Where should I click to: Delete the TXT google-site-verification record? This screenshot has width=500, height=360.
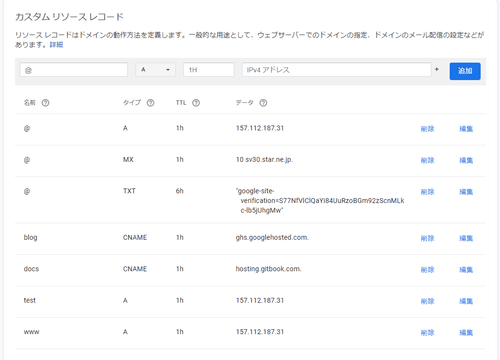pos(427,192)
